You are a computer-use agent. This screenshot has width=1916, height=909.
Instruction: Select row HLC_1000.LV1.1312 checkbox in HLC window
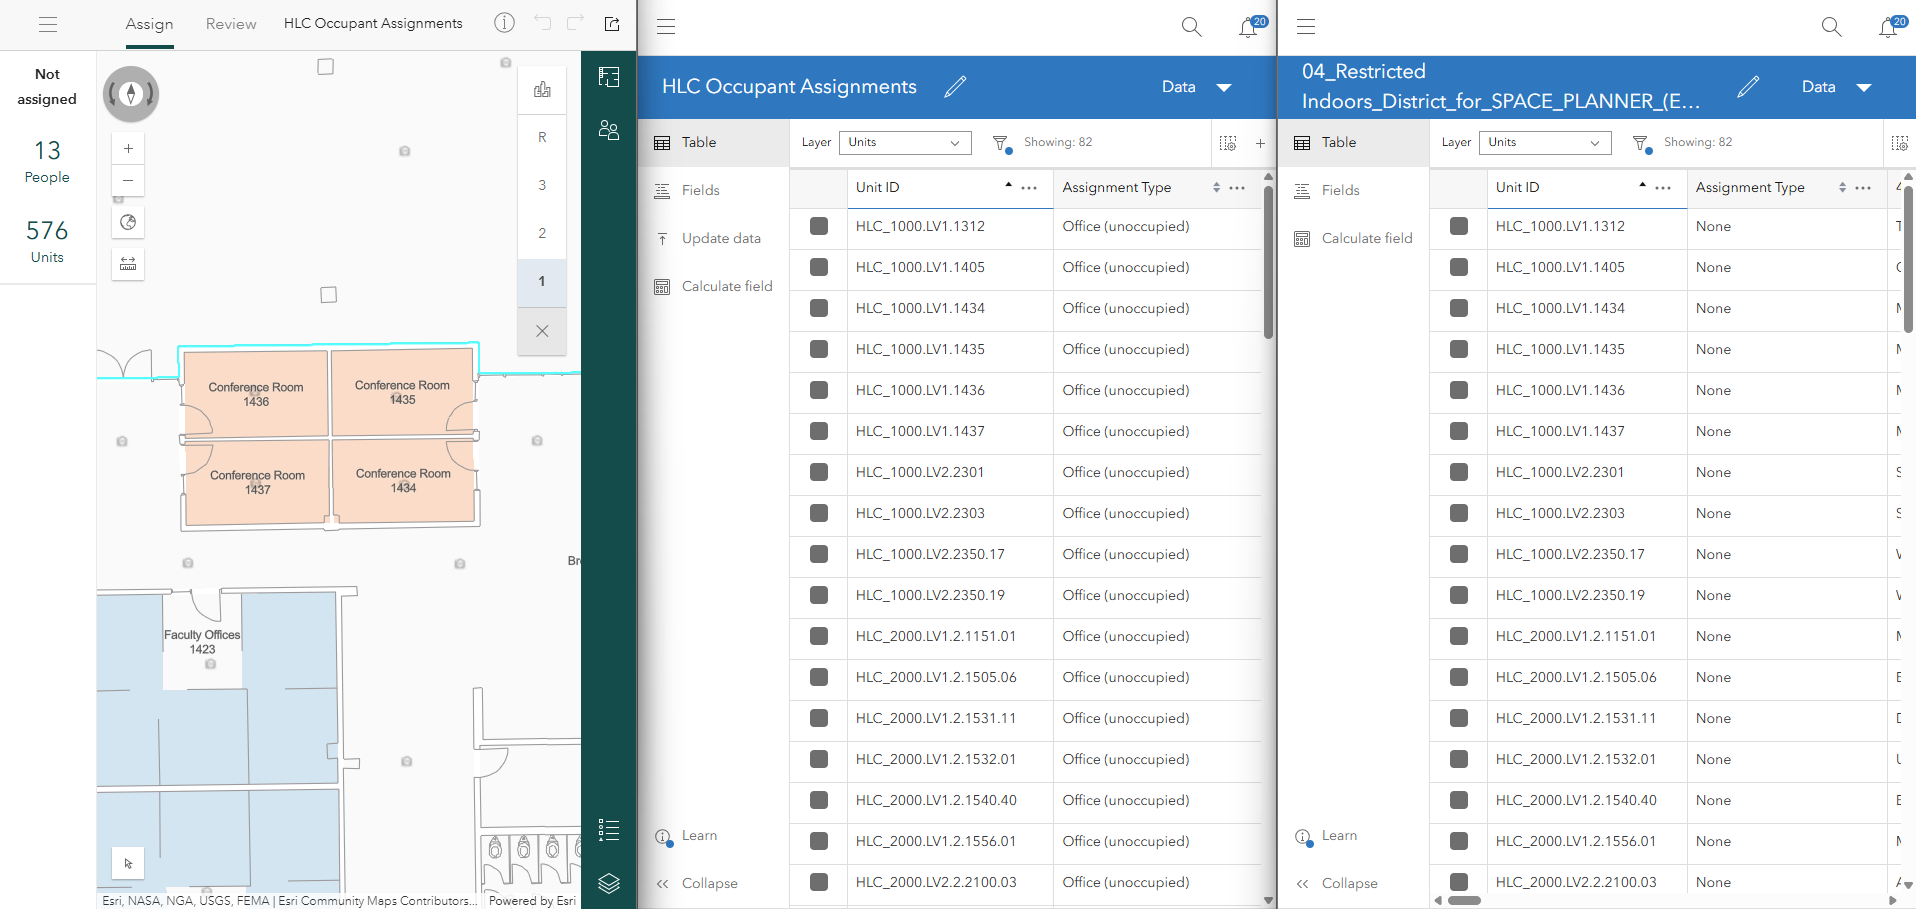tap(819, 226)
